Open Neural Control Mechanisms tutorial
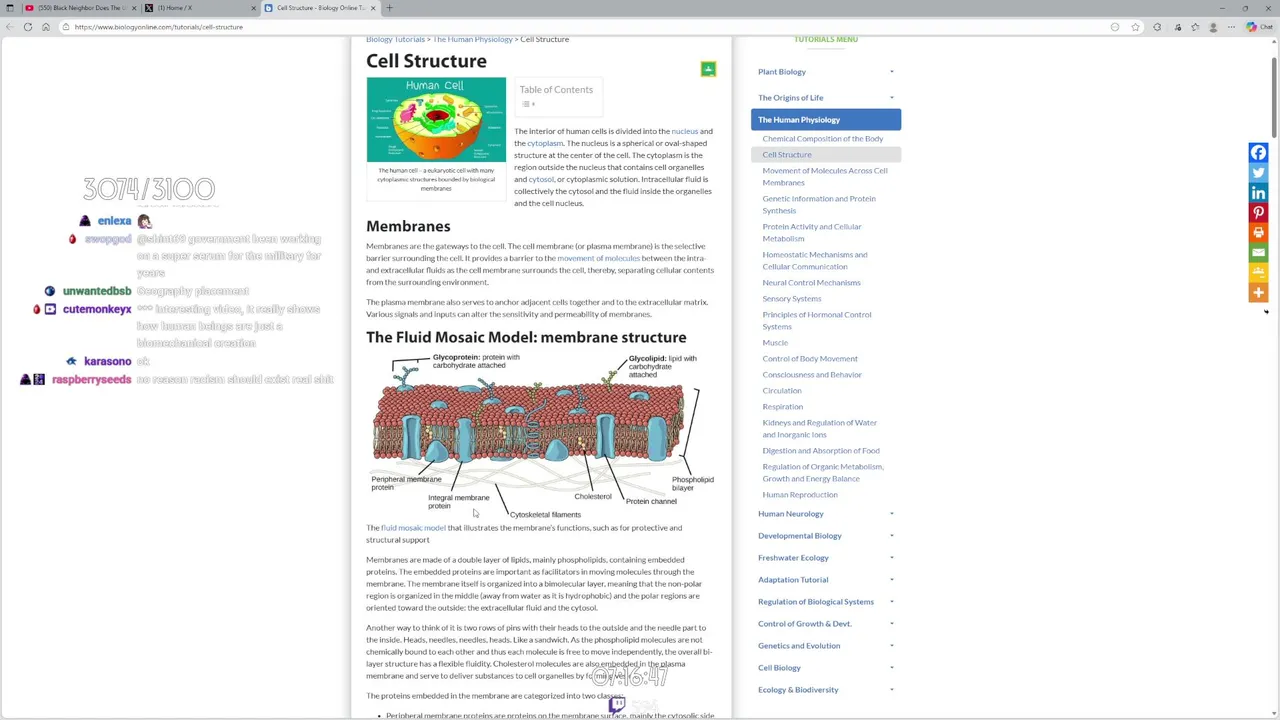1280x720 pixels. pos(811,283)
